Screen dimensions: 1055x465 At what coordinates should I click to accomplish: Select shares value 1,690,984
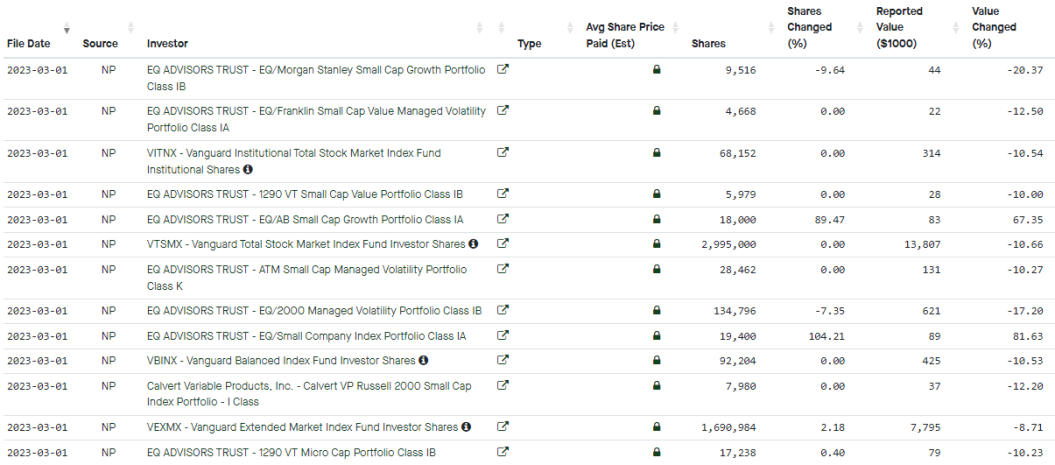[729, 427]
